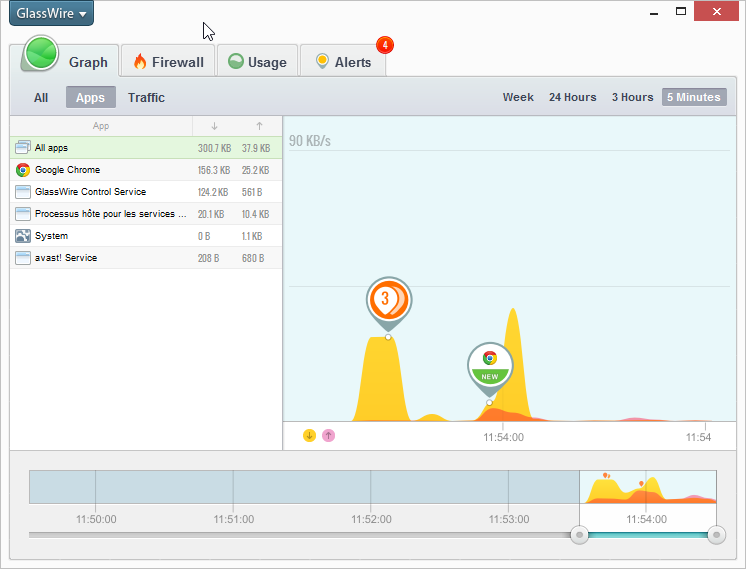The height and width of the screenshot is (569, 746).
Task: Open the Usage tab
Action: (x=257, y=61)
